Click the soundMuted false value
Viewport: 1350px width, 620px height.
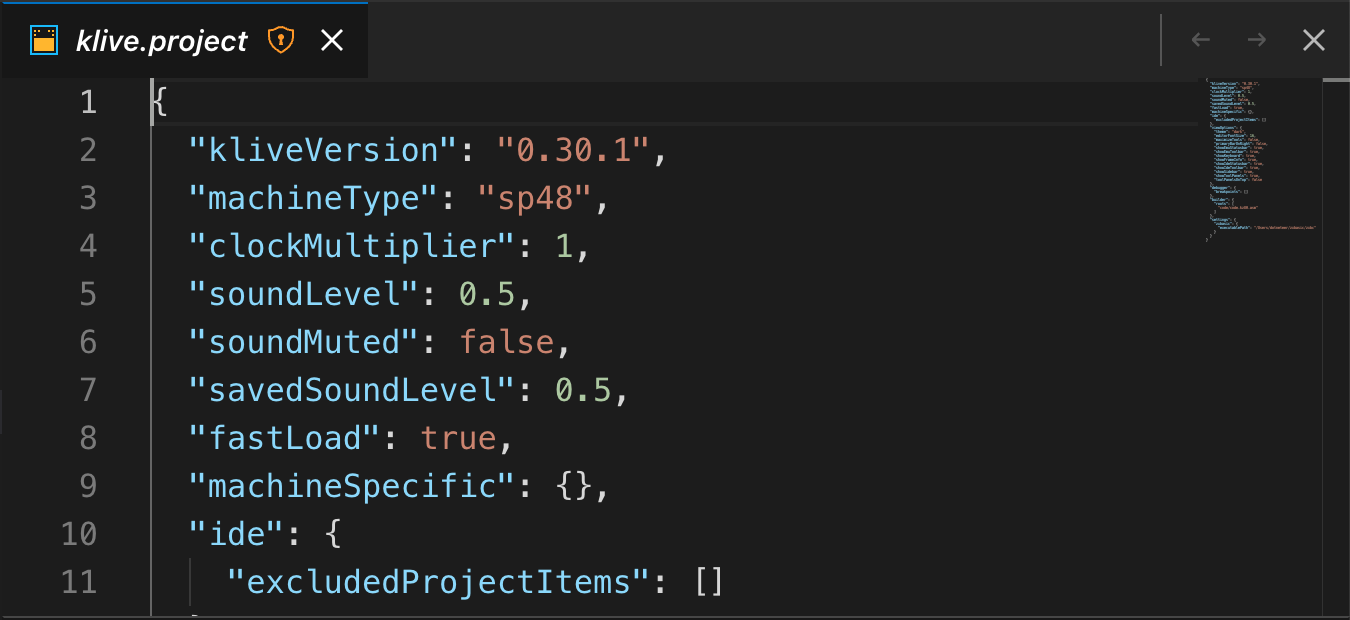tap(507, 342)
